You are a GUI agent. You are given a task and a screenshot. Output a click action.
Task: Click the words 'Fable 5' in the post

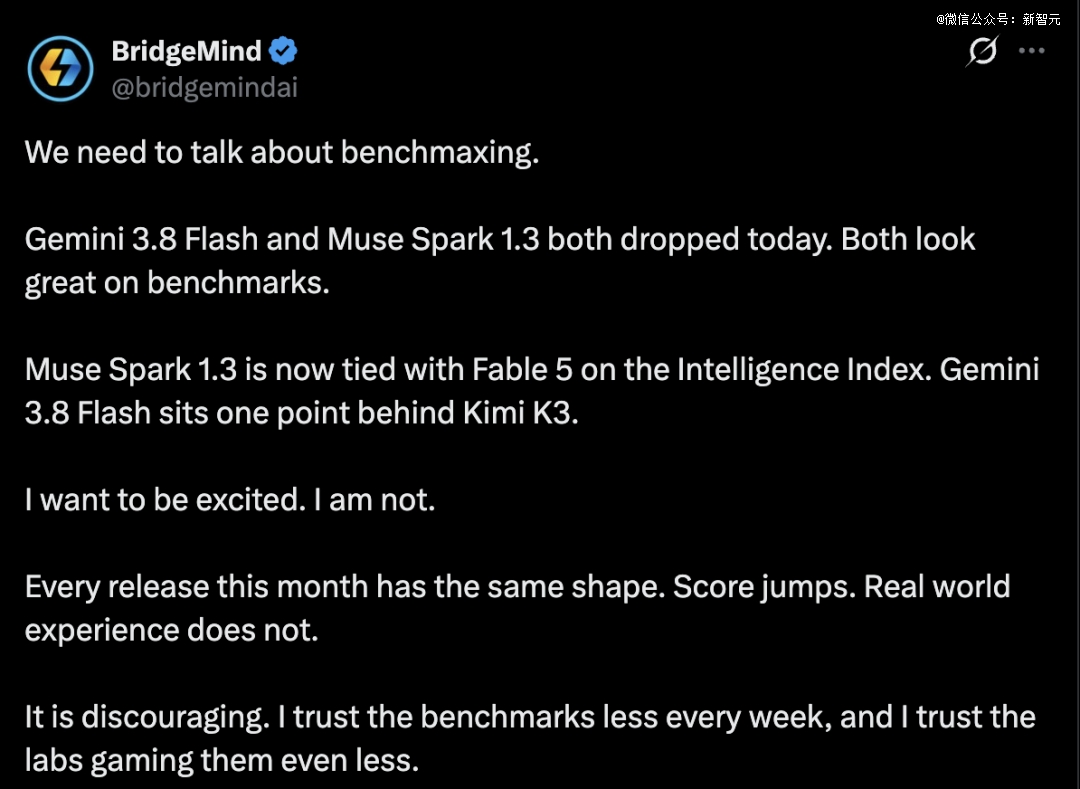coord(522,370)
